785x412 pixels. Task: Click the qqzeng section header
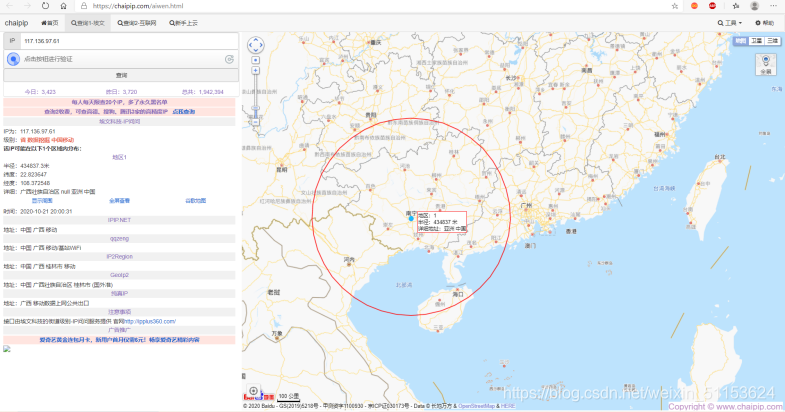pyautogui.click(x=119, y=239)
